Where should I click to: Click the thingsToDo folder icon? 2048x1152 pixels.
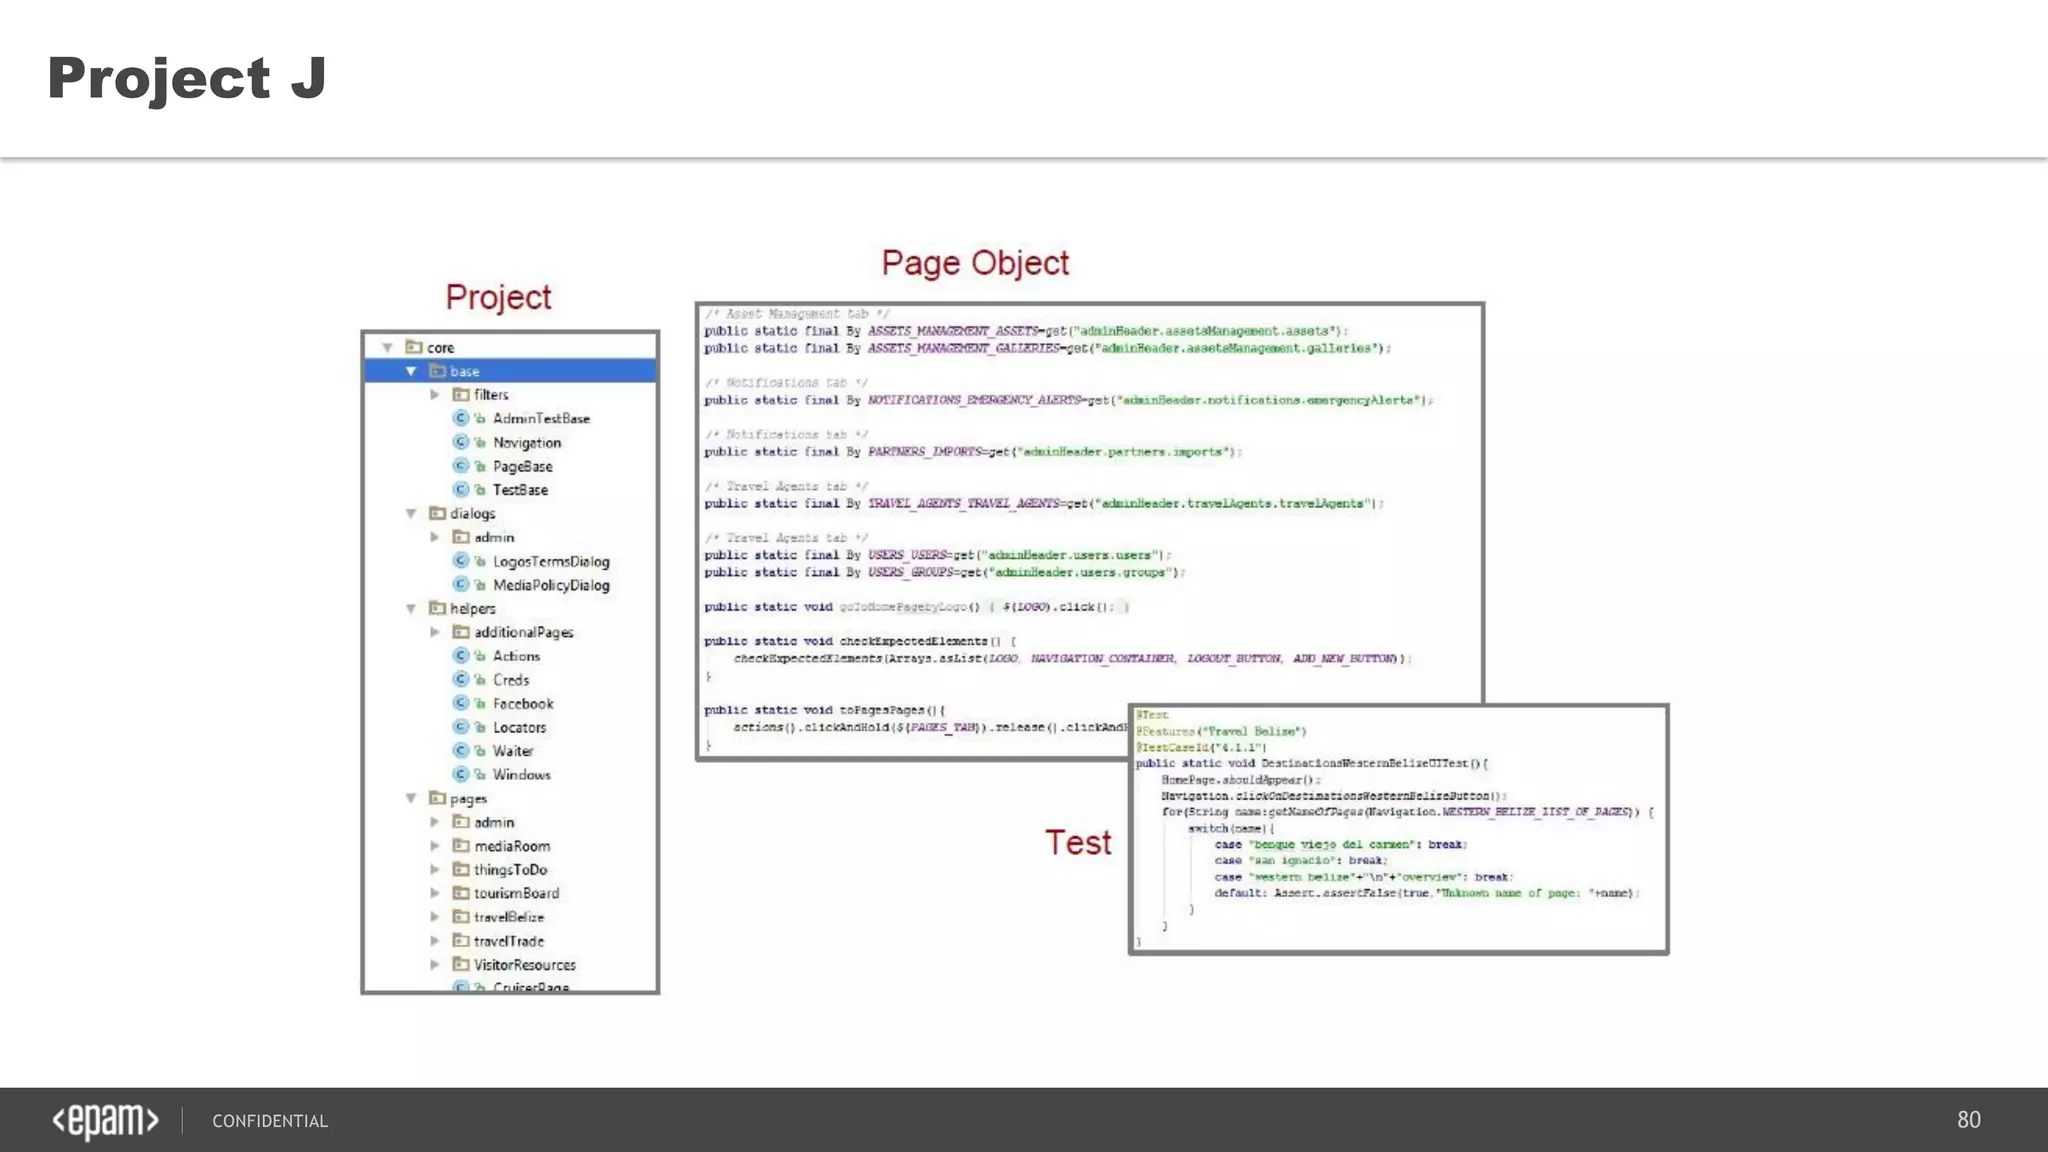click(461, 870)
